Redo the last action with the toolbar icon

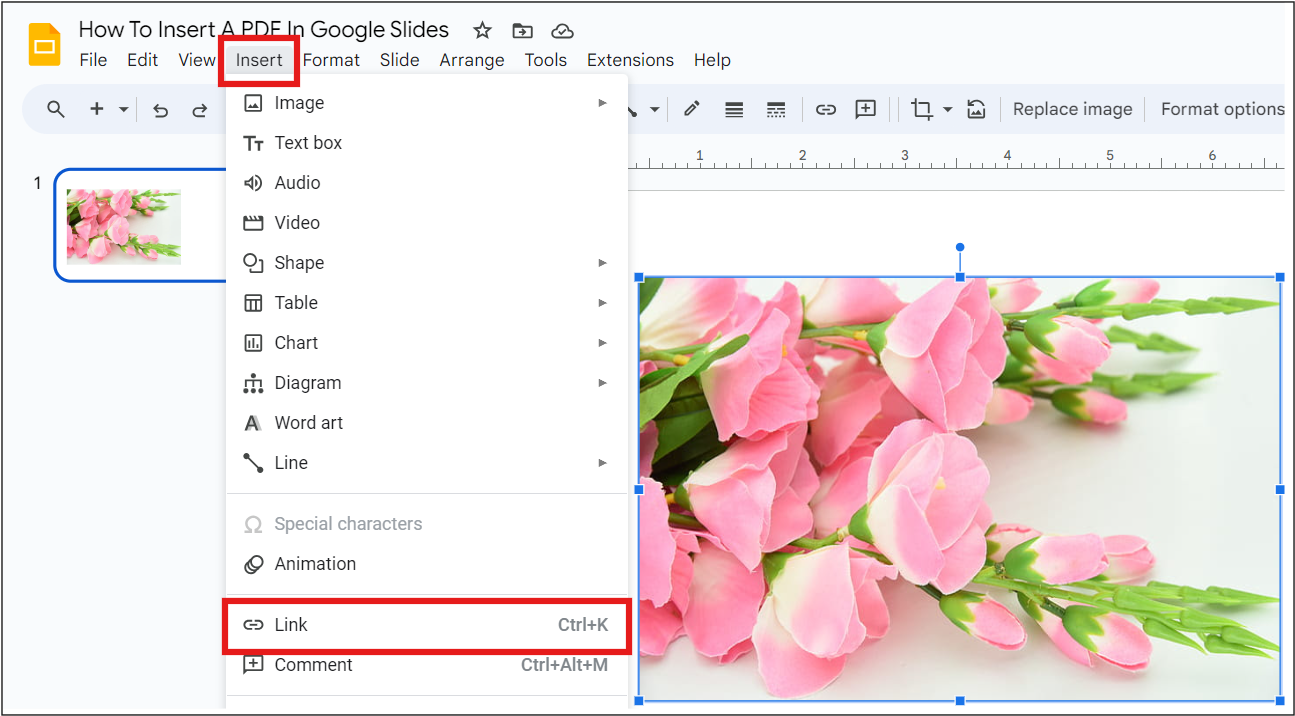click(200, 110)
